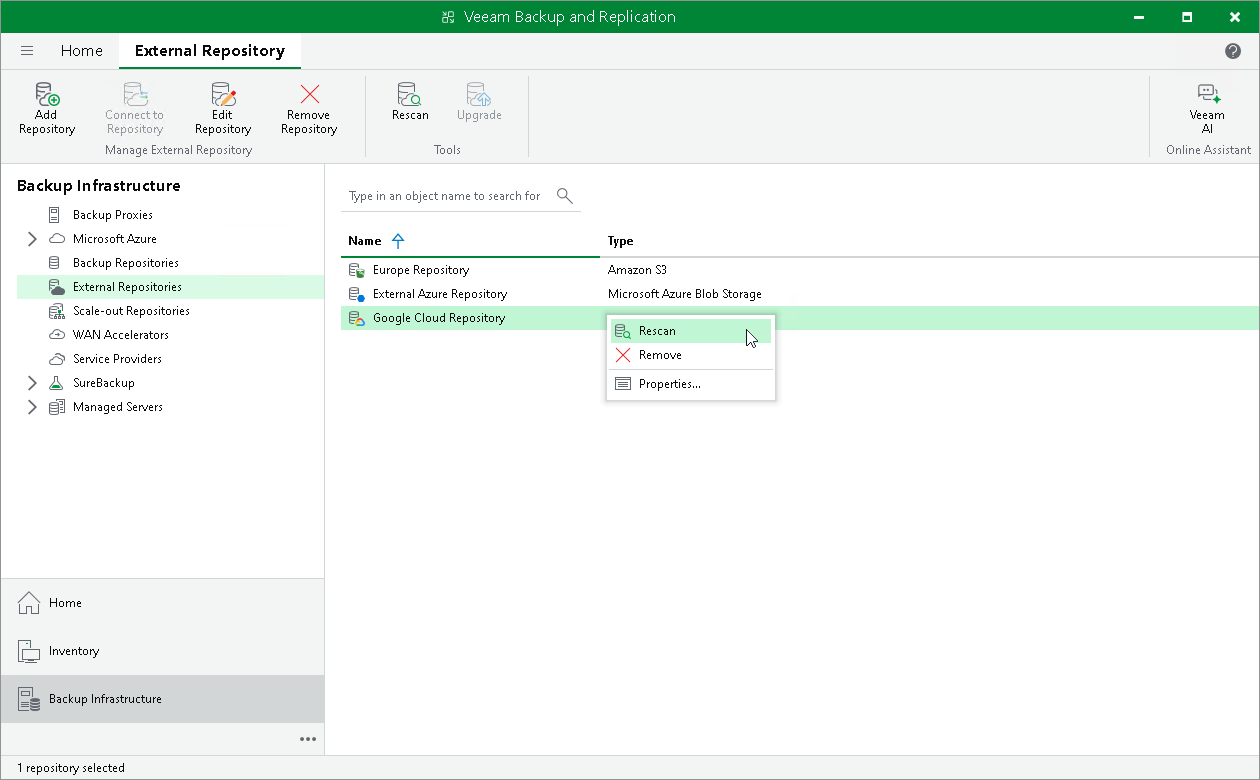The height and width of the screenshot is (780, 1260).
Task: Click the Europe Repository row icon
Action: pos(356,270)
